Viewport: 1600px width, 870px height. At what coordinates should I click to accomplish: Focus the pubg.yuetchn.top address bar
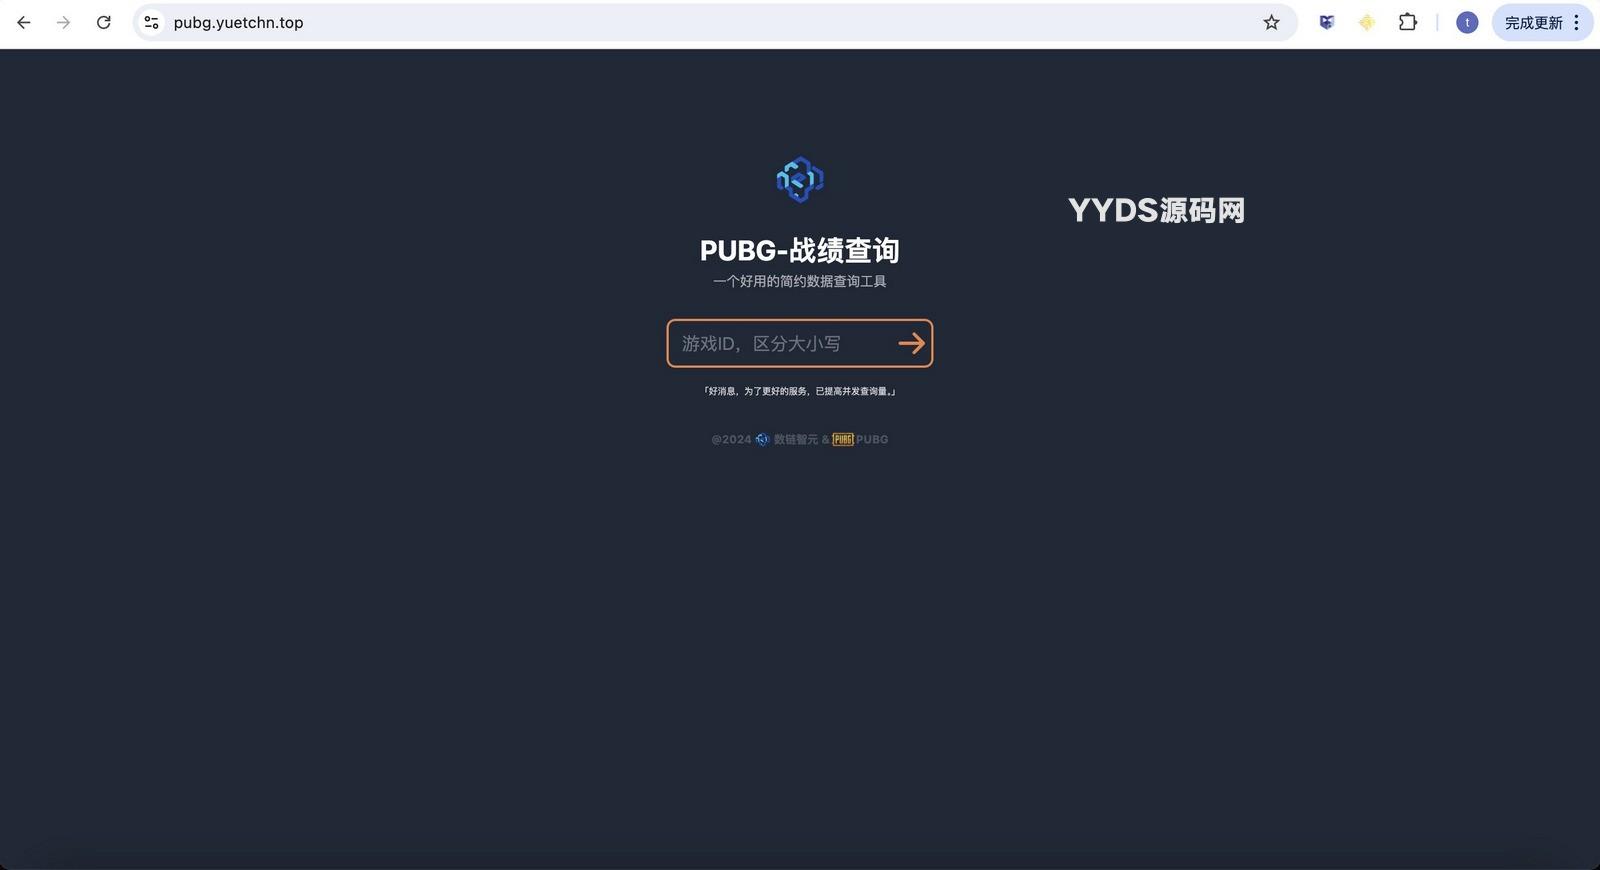[x=700, y=22]
